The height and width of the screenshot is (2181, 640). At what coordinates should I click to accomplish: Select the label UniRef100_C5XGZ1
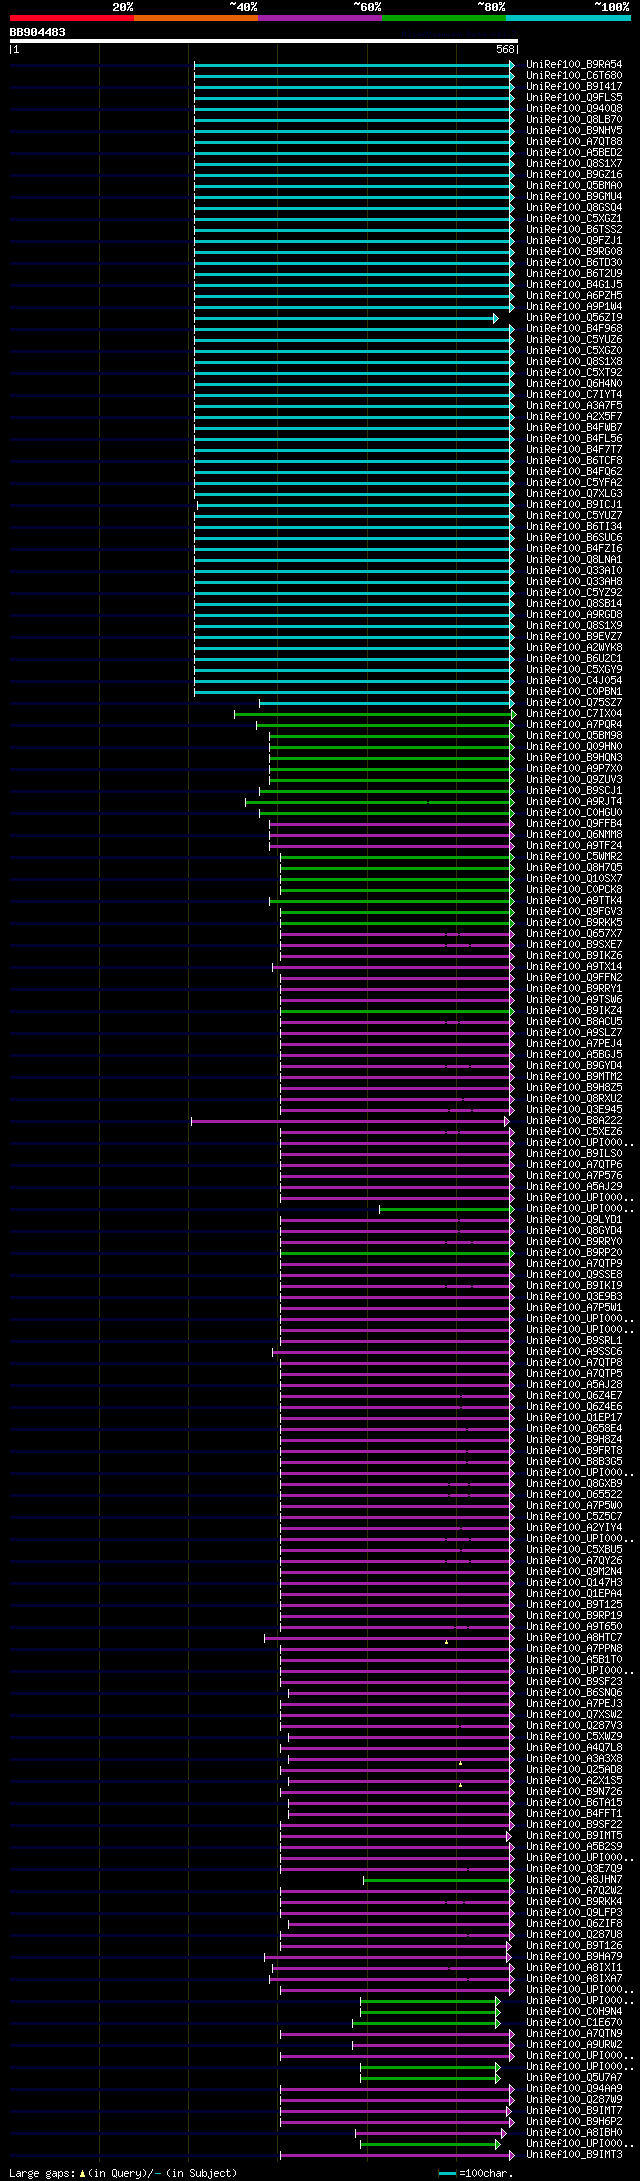point(574,219)
